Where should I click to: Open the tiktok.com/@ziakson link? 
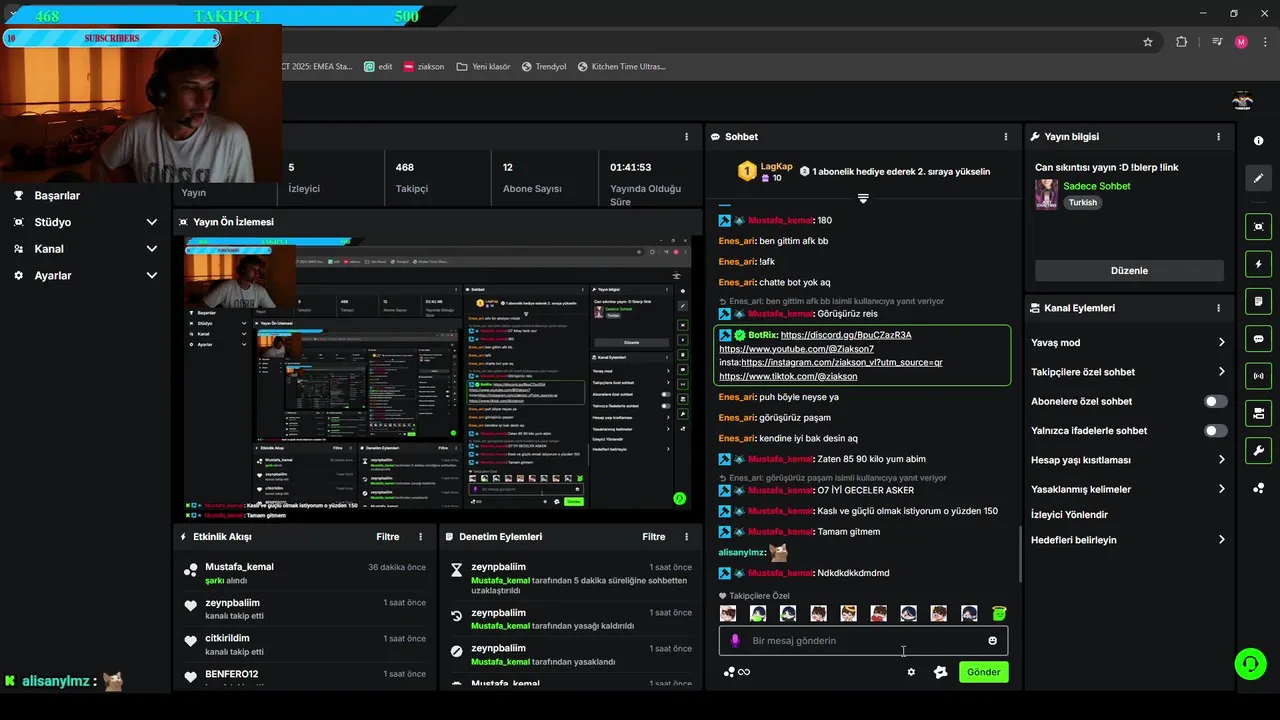[x=788, y=376]
